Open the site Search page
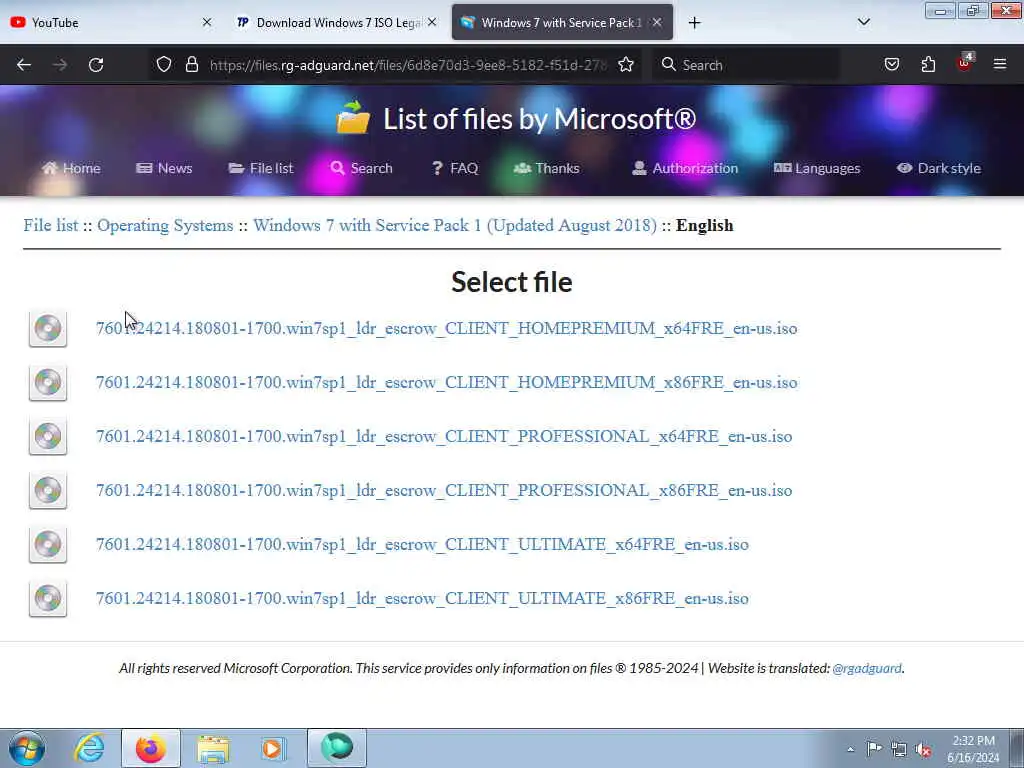1024x768 pixels. pos(361,168)
